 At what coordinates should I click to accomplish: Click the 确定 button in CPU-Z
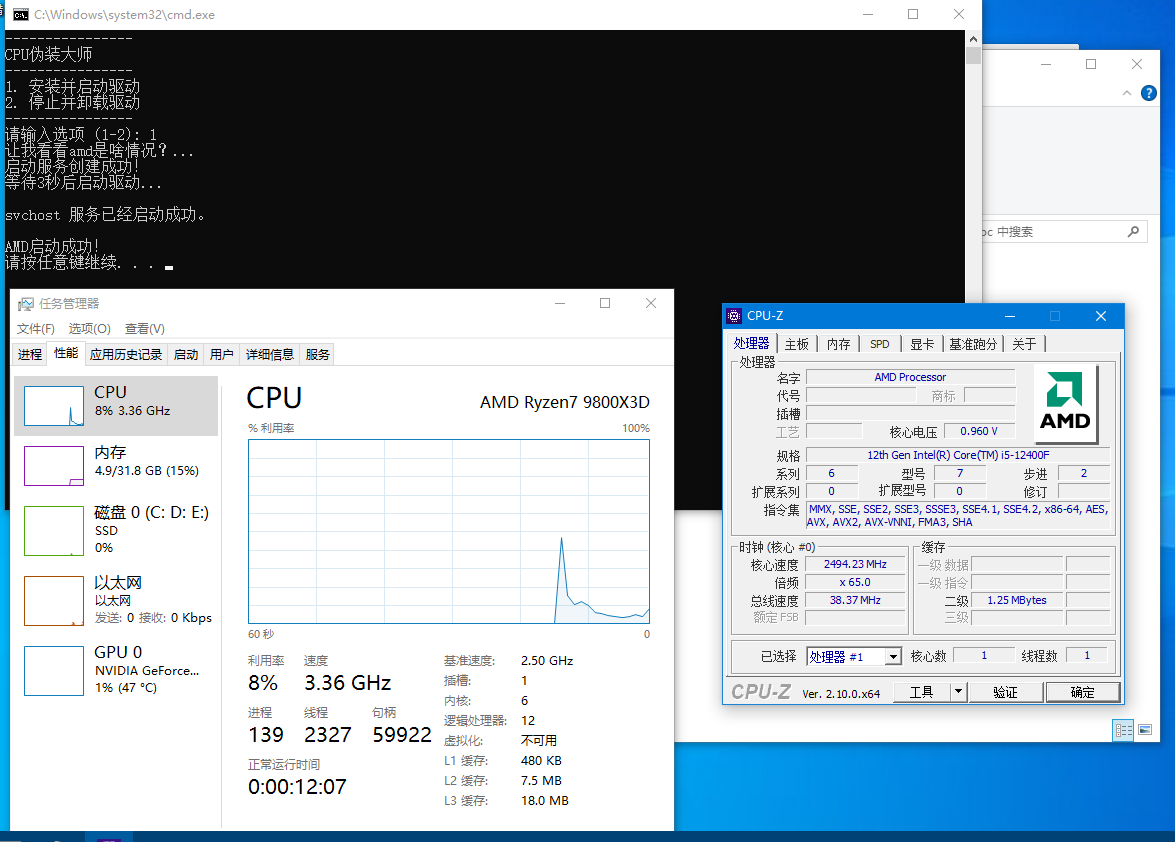(x=1083, y=692)
